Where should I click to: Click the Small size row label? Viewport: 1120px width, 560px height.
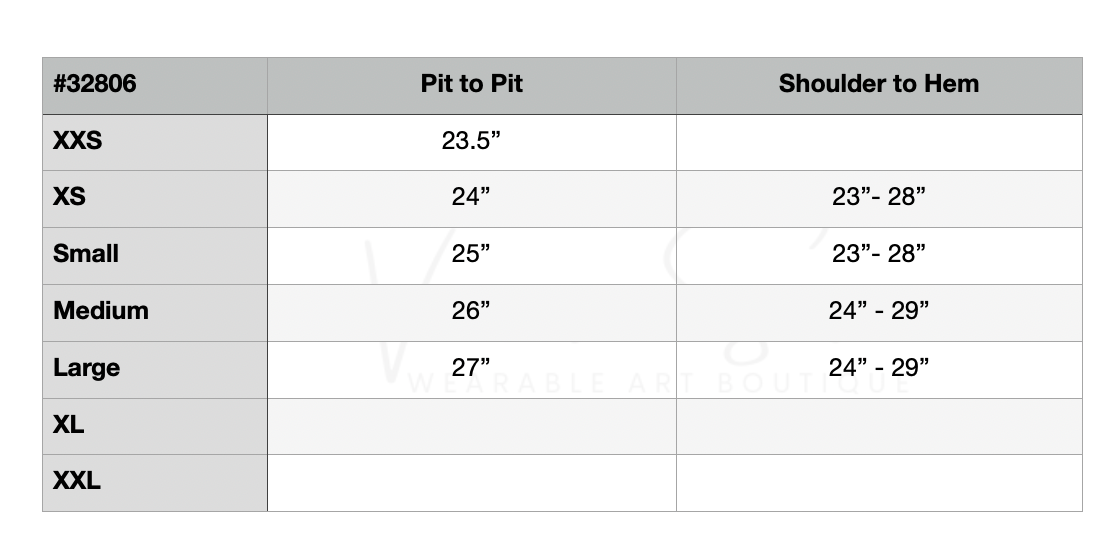pyautogui.click(x=86, y=254)
